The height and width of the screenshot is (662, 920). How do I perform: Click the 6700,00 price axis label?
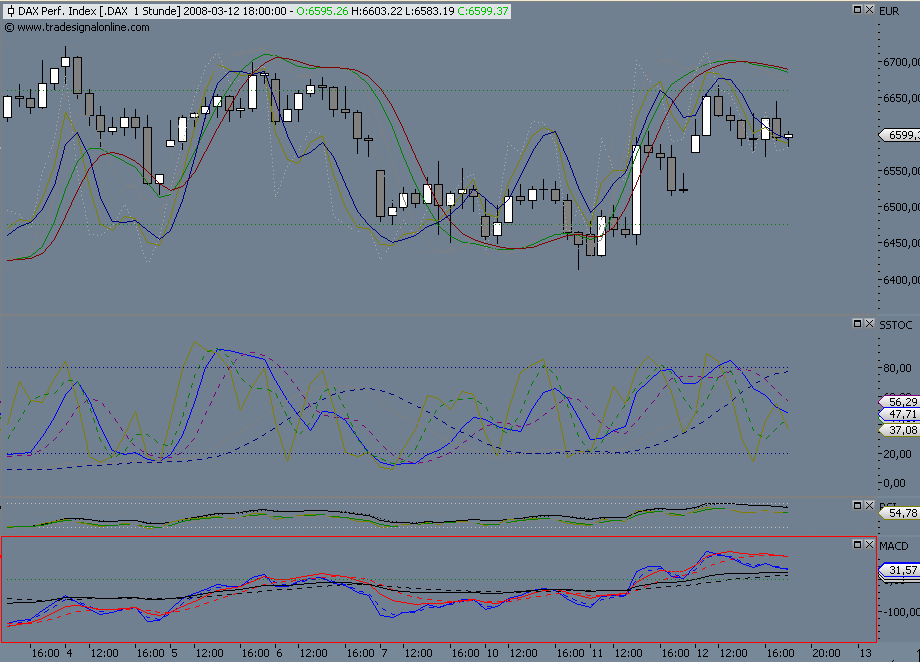coord(901,62)
